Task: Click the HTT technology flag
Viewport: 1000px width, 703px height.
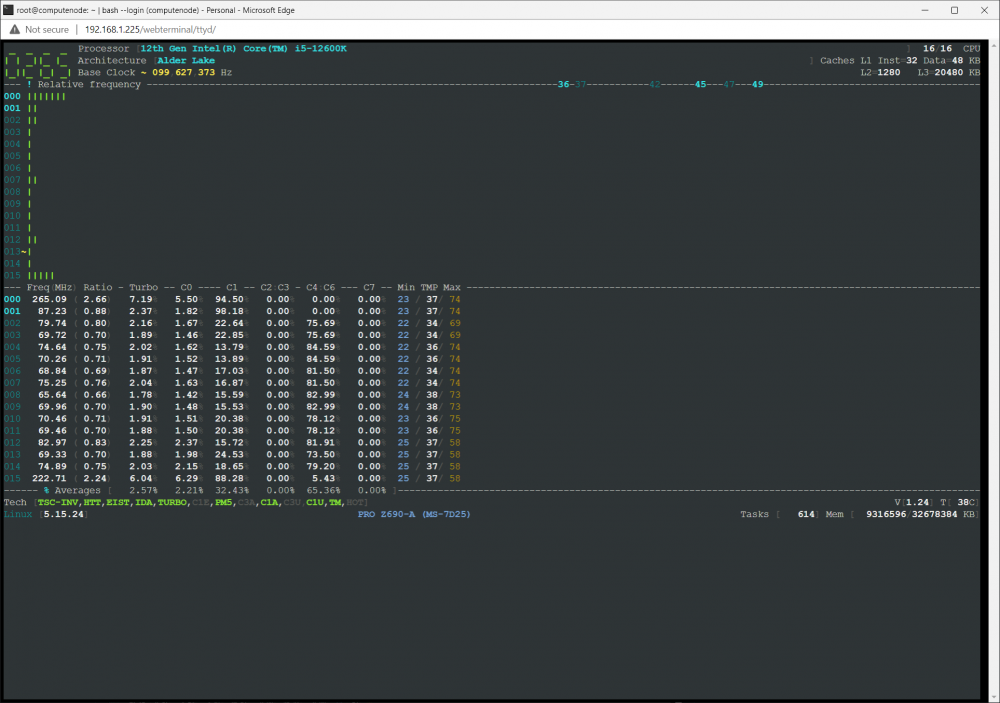Action: click(92, 503)
